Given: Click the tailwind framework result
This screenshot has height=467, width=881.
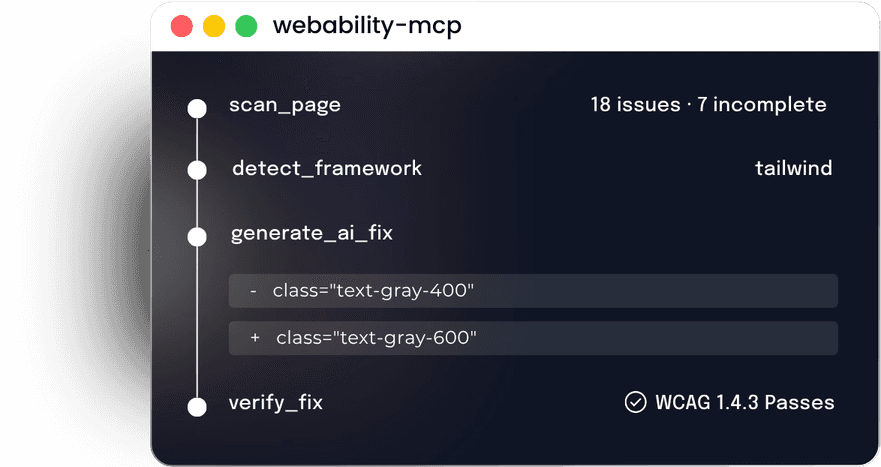Looking at the screenshot, I should (x=793, y=168).
